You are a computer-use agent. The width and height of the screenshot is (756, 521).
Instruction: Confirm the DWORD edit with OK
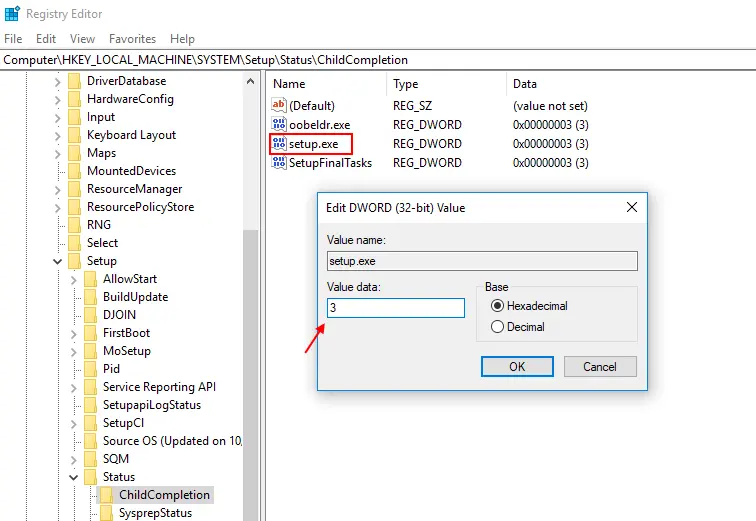pos(517,366)
